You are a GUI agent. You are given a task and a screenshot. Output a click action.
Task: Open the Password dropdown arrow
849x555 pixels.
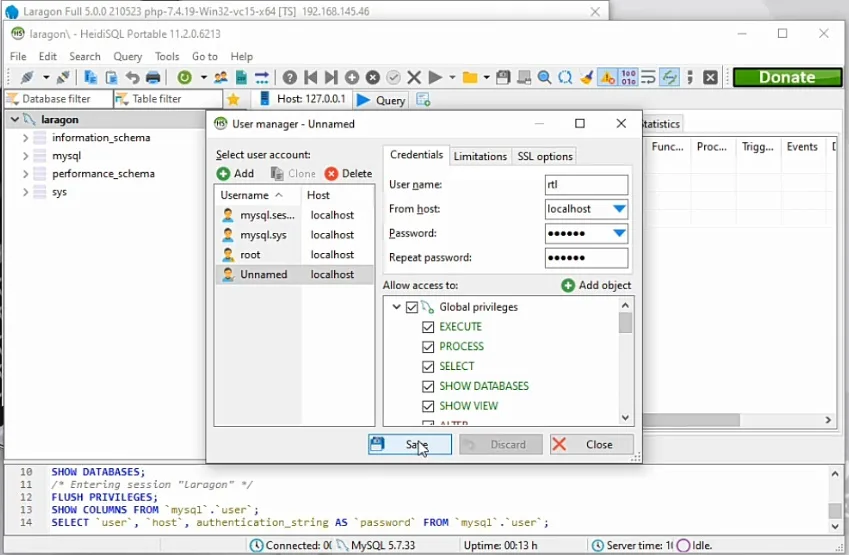coord(619,233)
